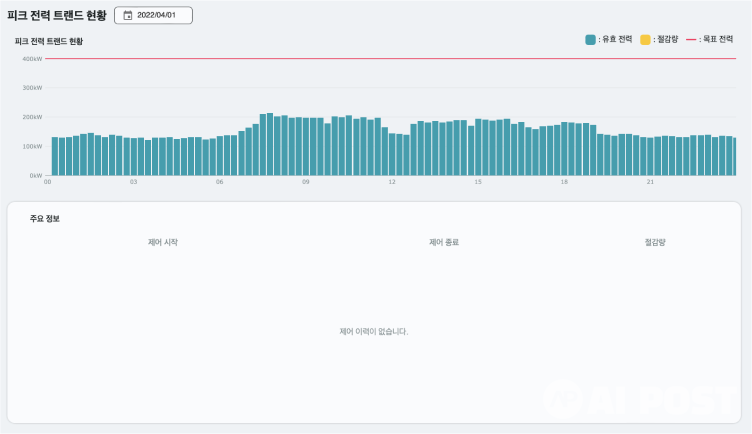Click the calendar icon in date picker
This screenshot has width=752, height=434.
128,15
